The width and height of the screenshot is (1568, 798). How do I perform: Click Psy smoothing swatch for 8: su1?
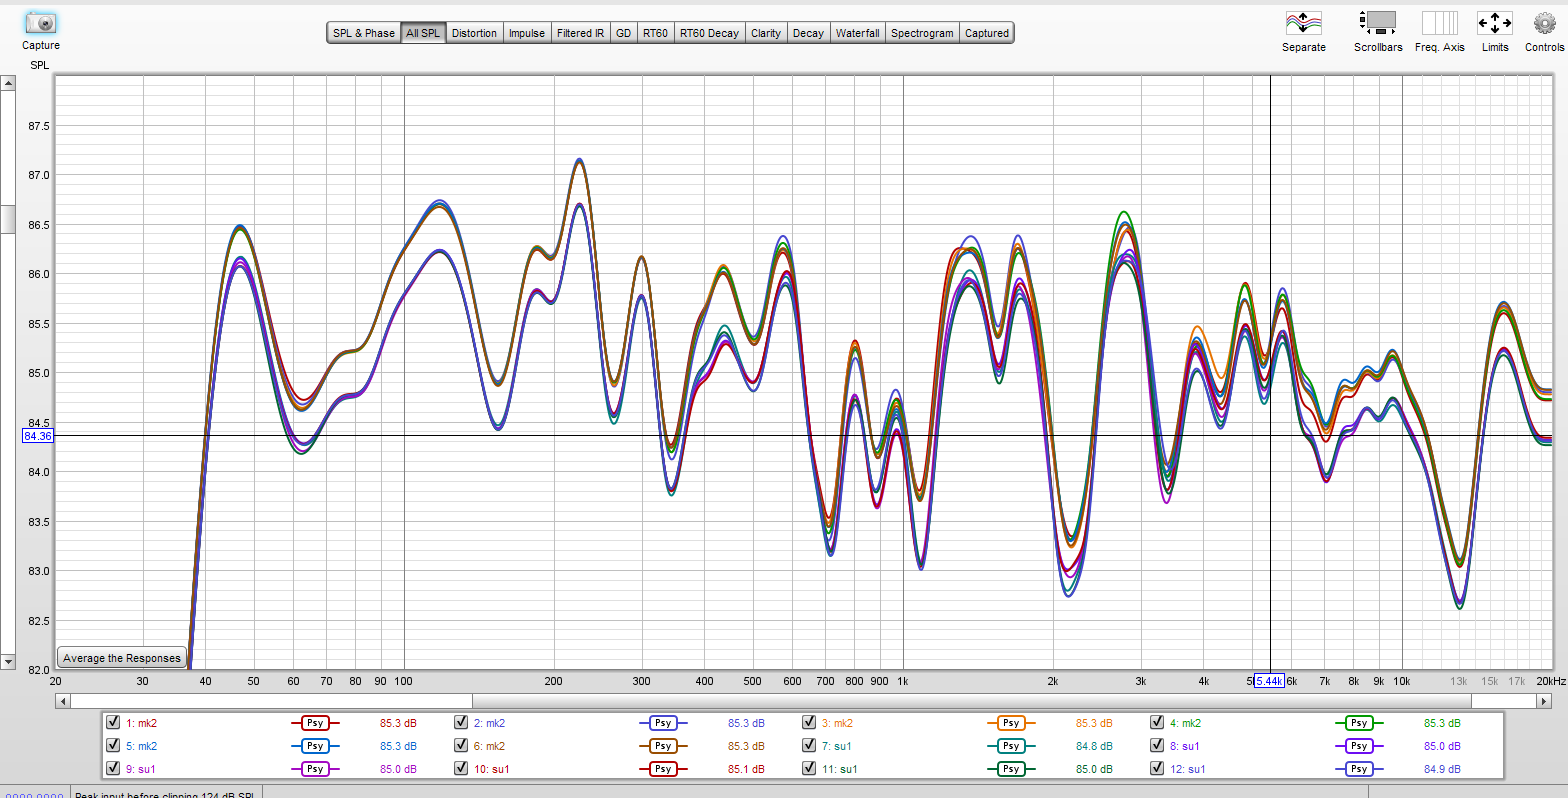[1358, 746]
